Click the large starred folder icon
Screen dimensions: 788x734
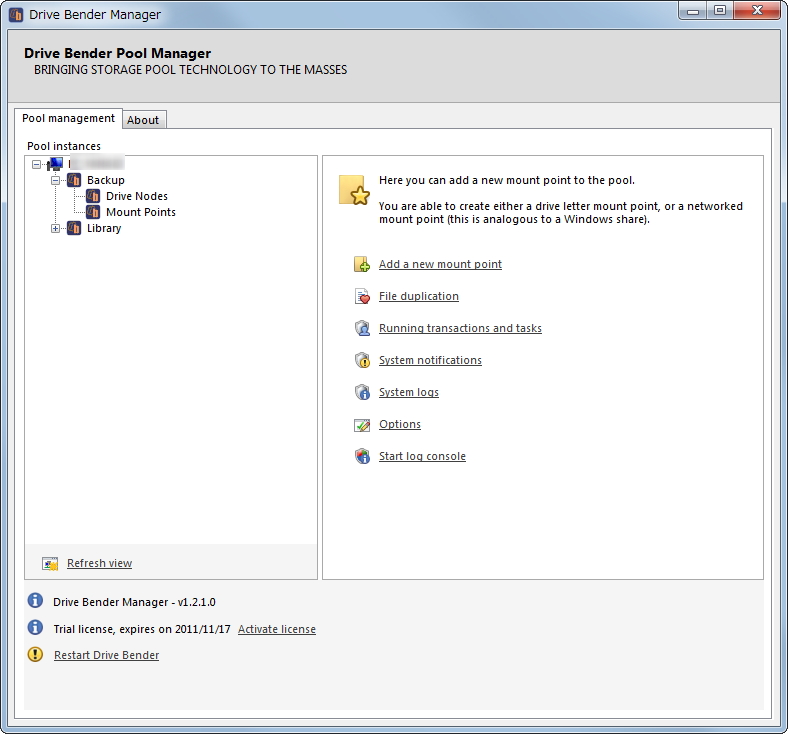(354, 190)
